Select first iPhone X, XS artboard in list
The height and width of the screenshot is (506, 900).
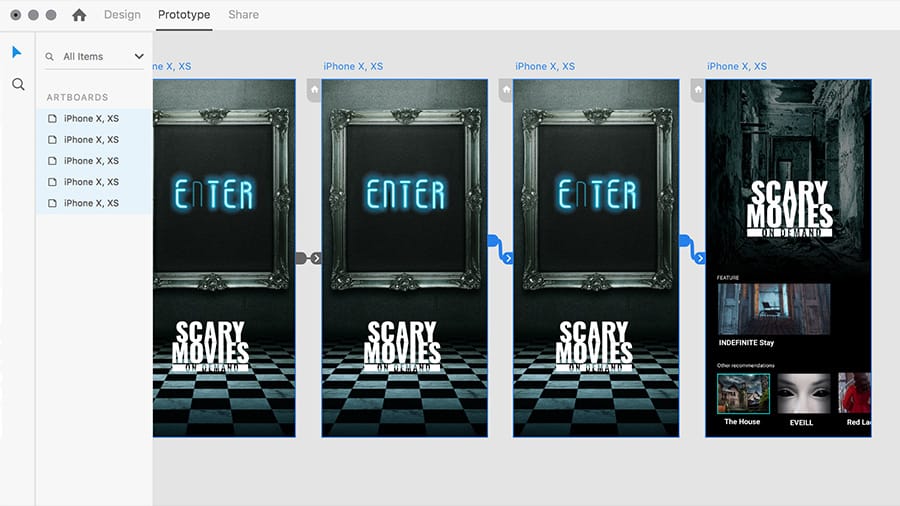click(94, 119)
